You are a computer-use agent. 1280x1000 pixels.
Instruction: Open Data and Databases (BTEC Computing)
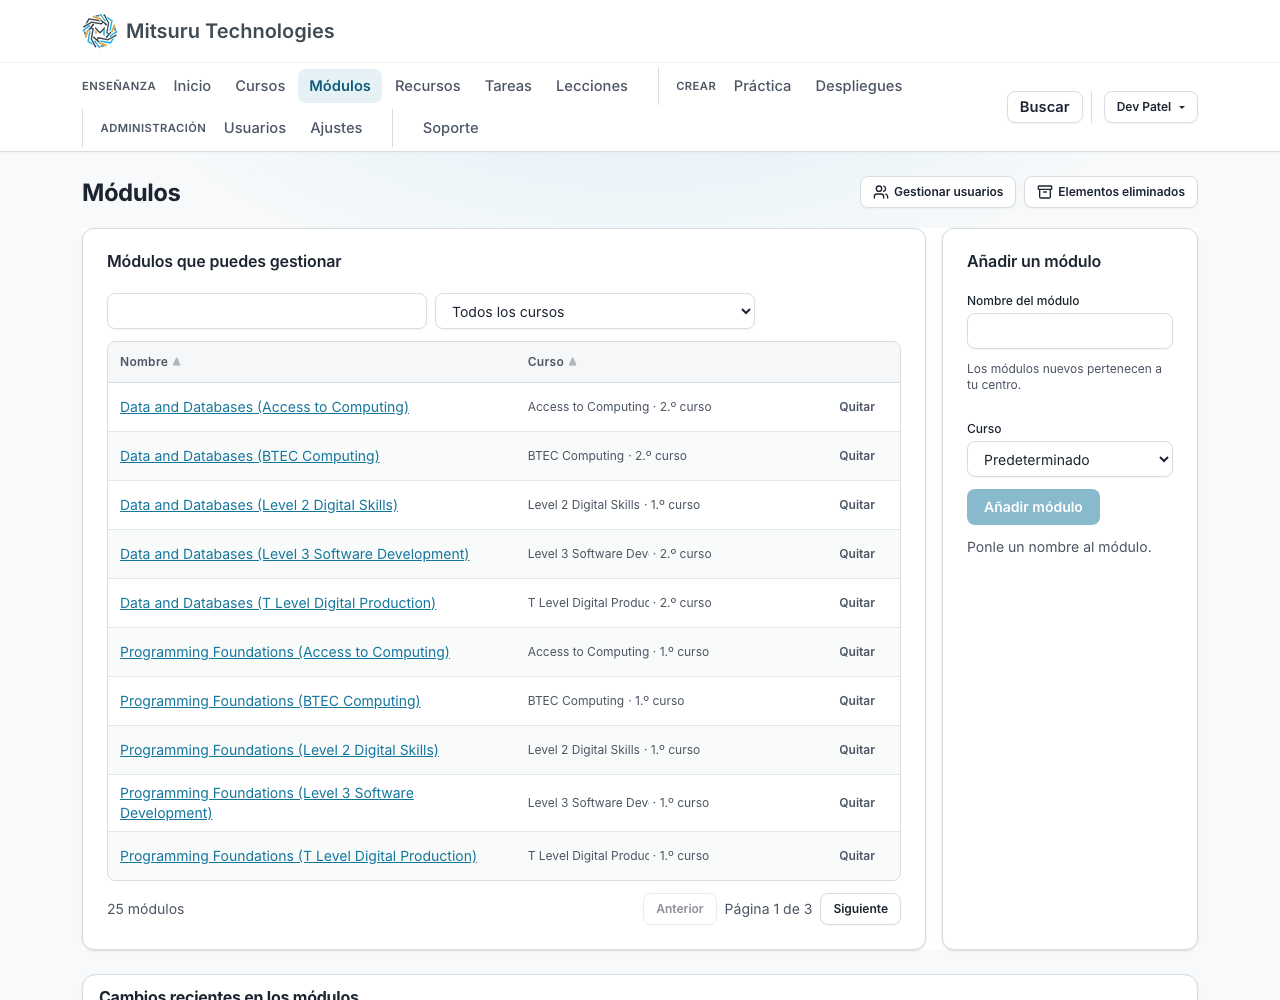[x=250, y=456]
